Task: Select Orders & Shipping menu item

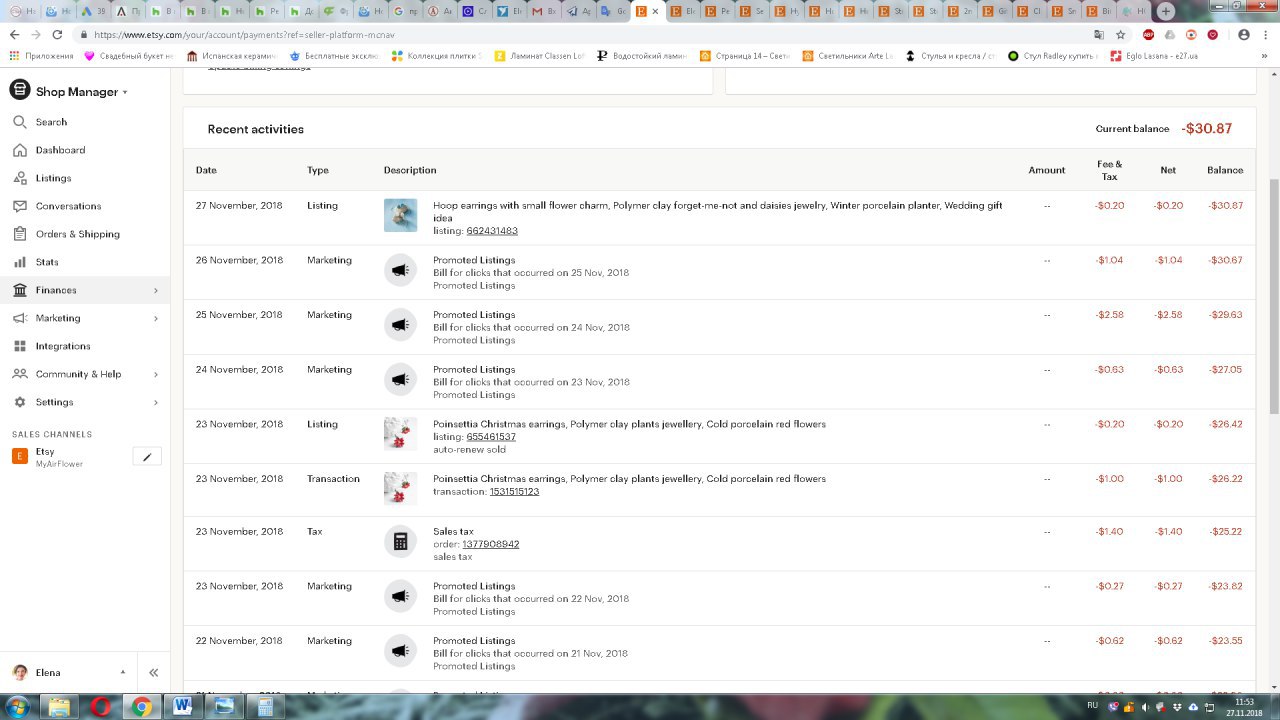Action: tap(77, 234)
